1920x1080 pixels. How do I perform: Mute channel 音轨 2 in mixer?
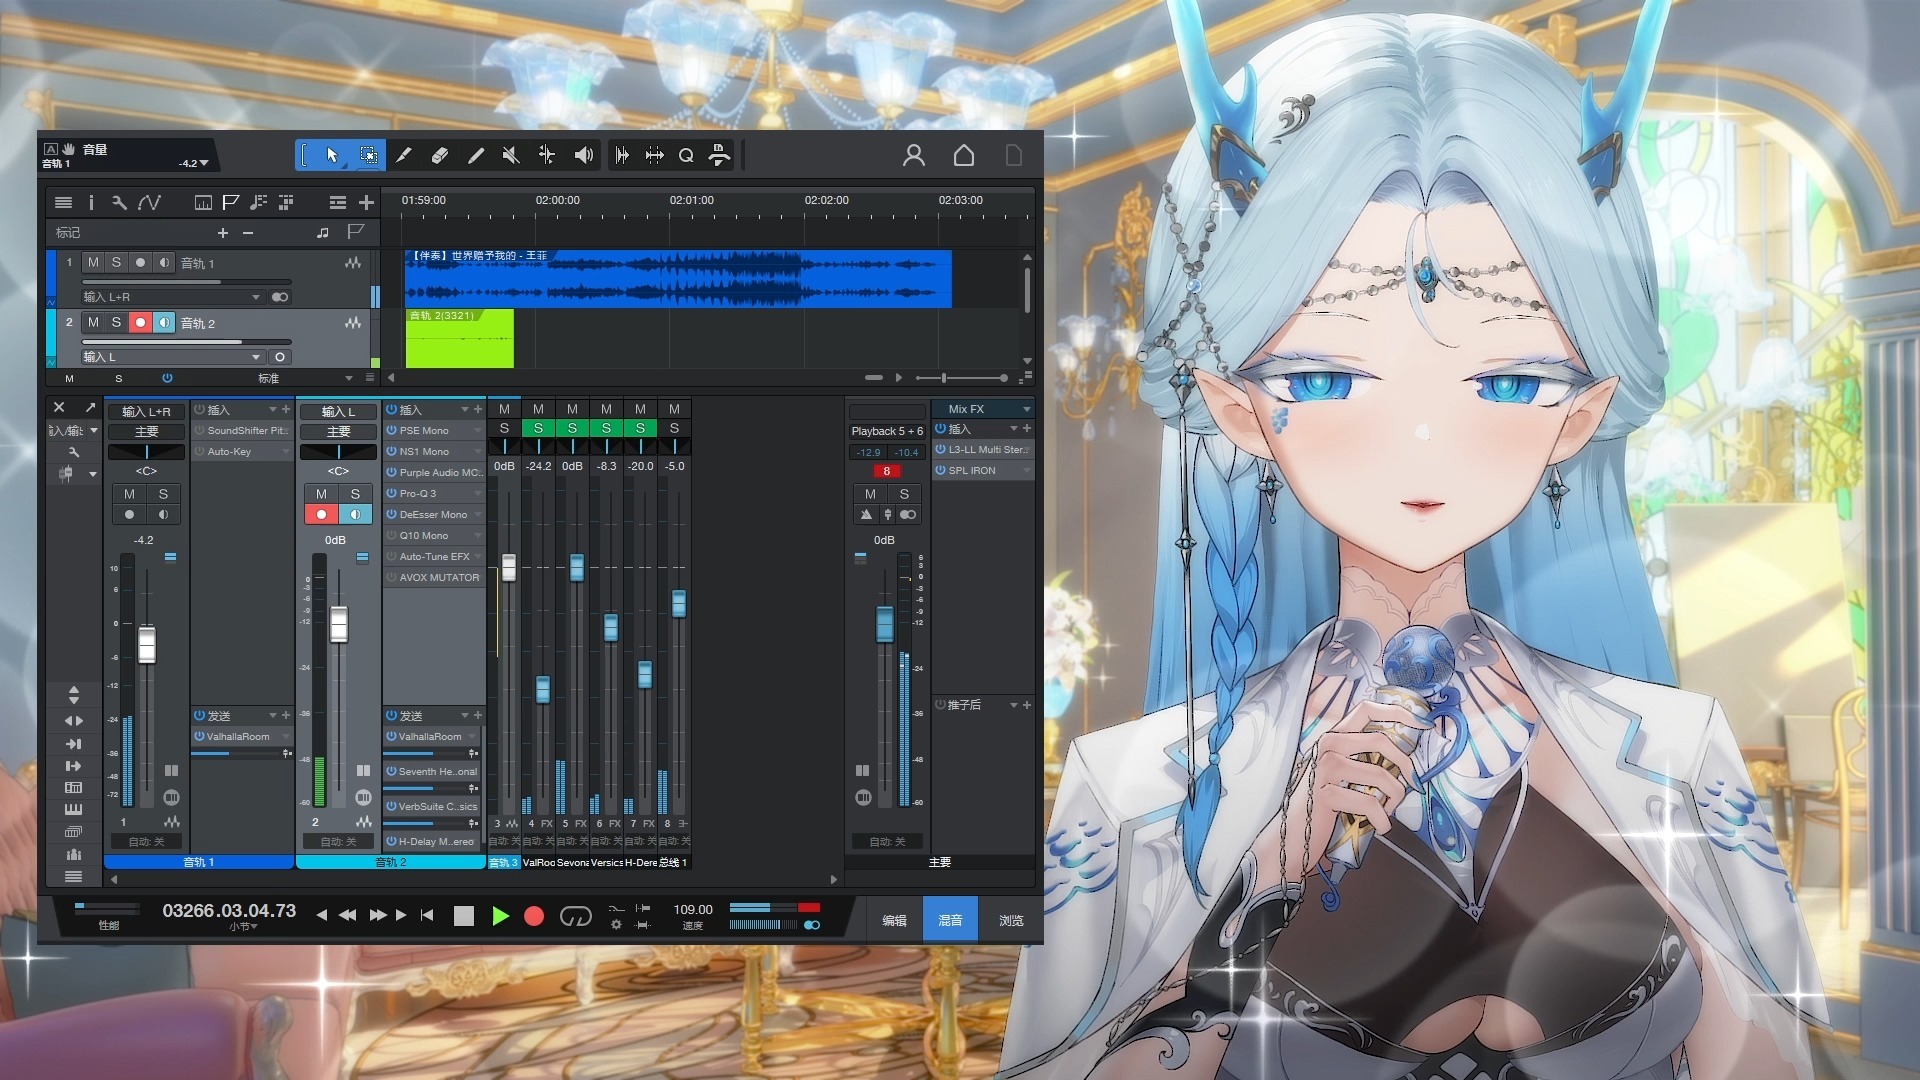pos(321,494)
